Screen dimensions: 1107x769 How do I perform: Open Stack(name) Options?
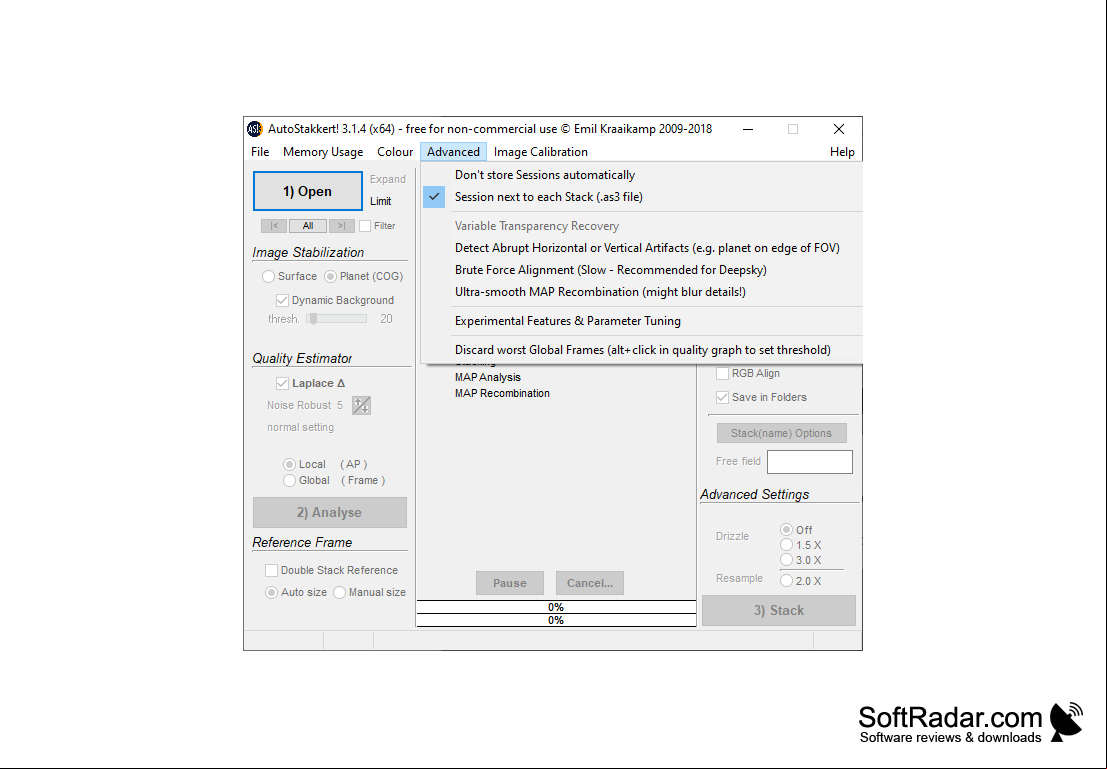tap(782, 433)
